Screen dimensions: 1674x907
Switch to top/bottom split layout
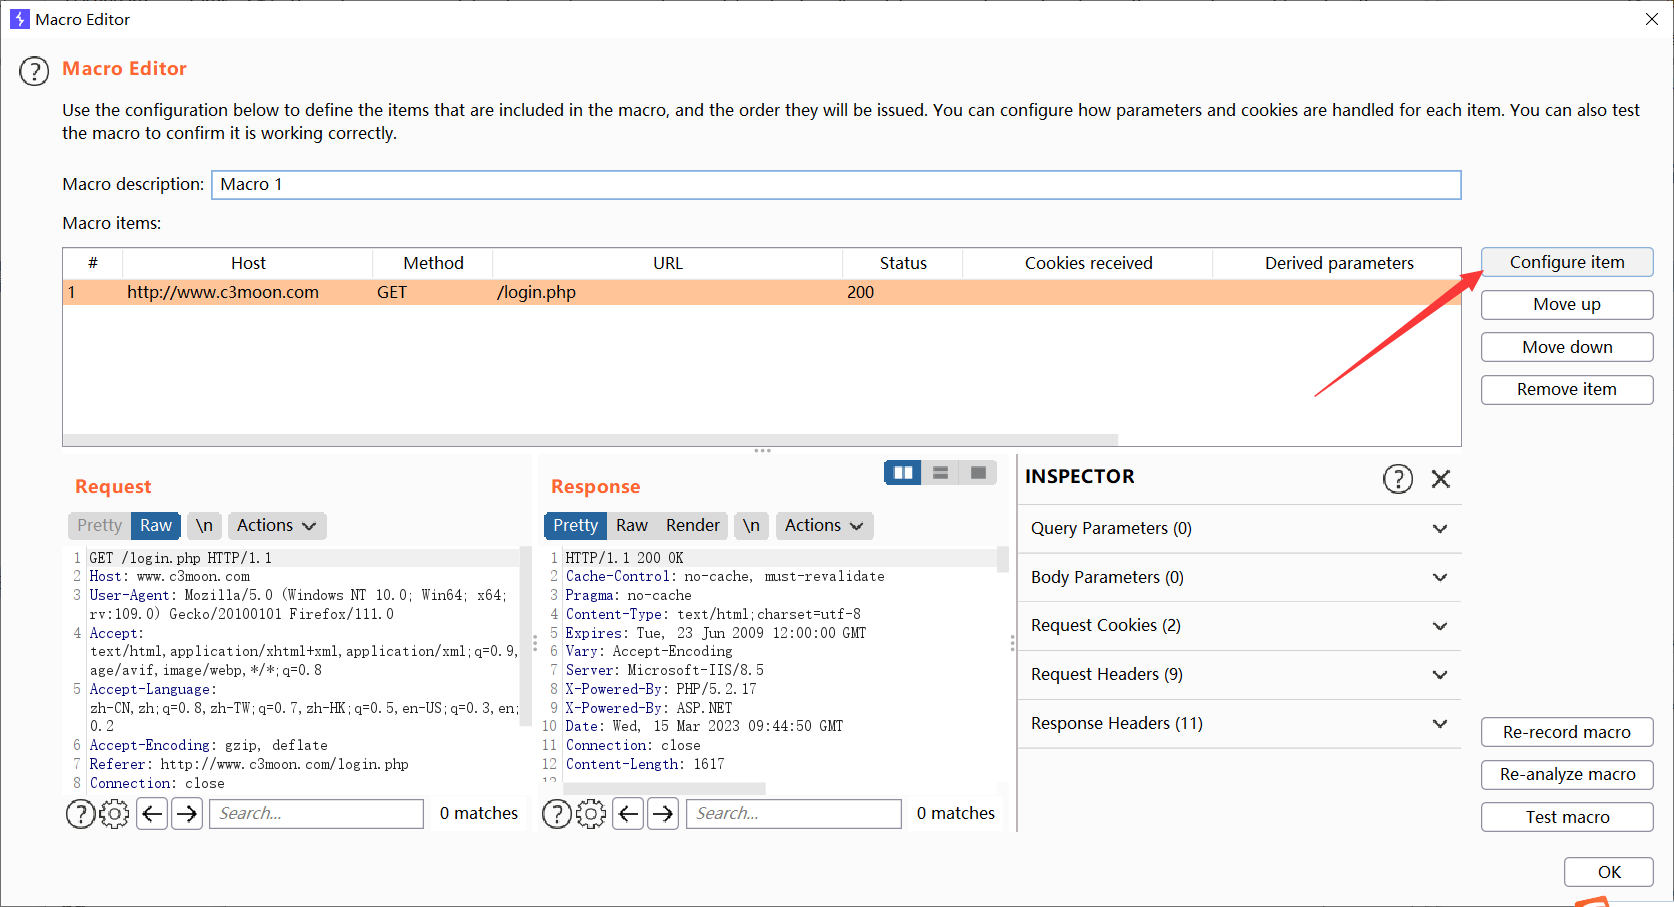(x=940, y=473)
